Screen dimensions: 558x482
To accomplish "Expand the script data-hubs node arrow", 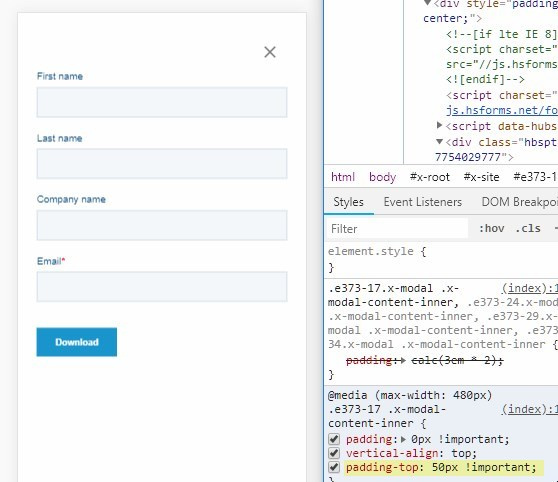I will (439, 125).
